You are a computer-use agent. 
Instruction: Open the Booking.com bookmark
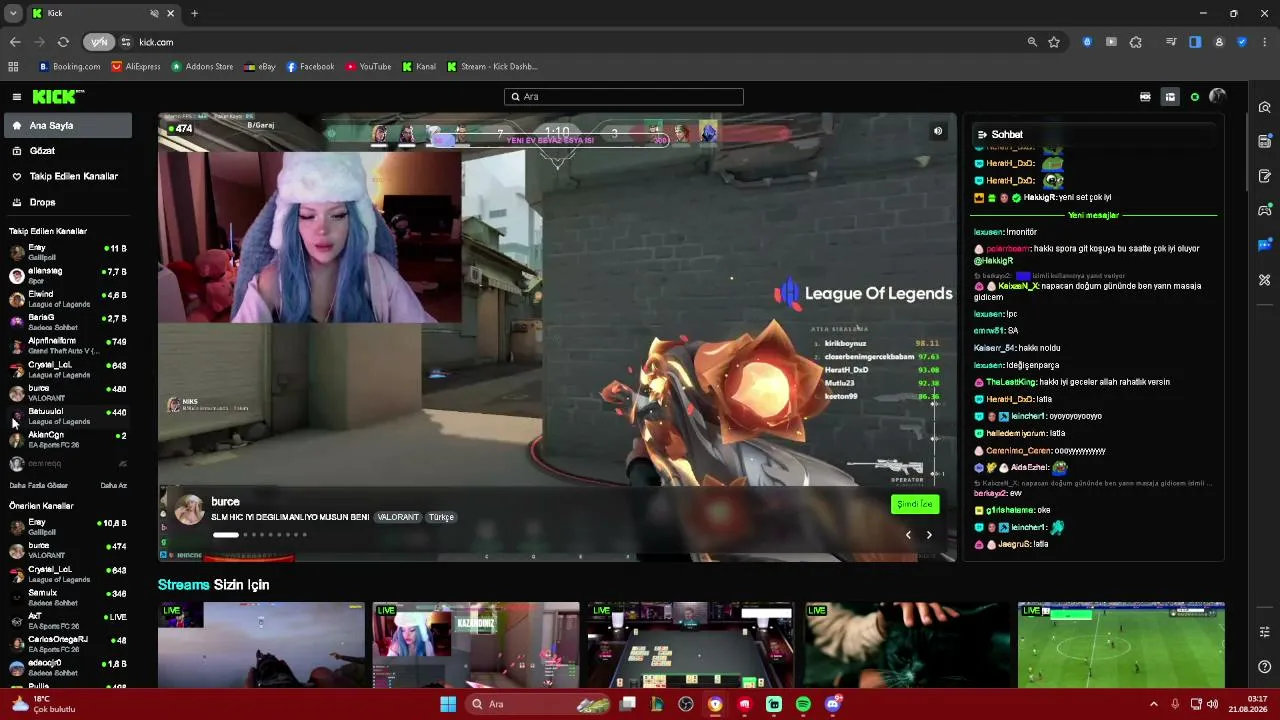click(x=70, y=67)
